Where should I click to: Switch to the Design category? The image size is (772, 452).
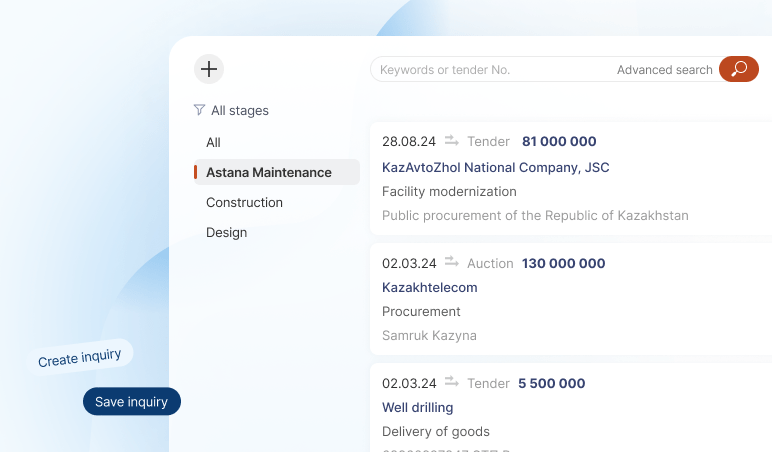(226, 233)
